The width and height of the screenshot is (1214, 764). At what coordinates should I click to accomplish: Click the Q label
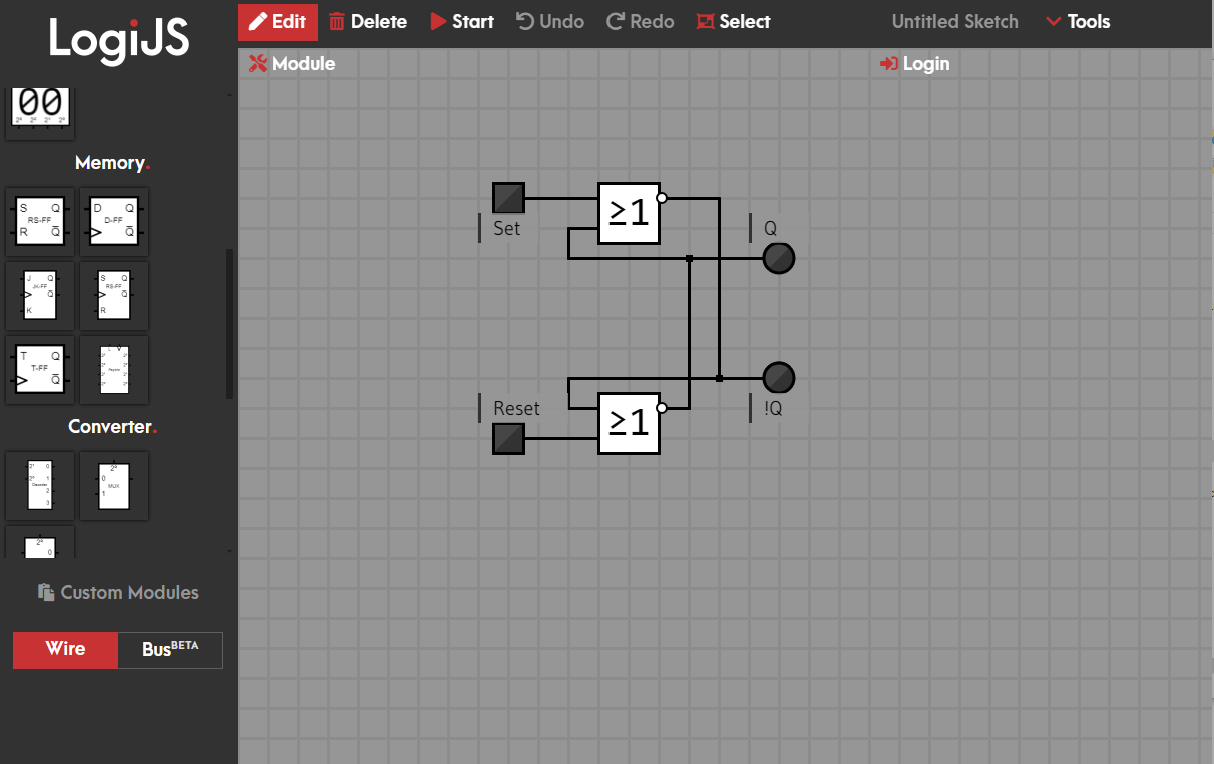coord(770,228)
